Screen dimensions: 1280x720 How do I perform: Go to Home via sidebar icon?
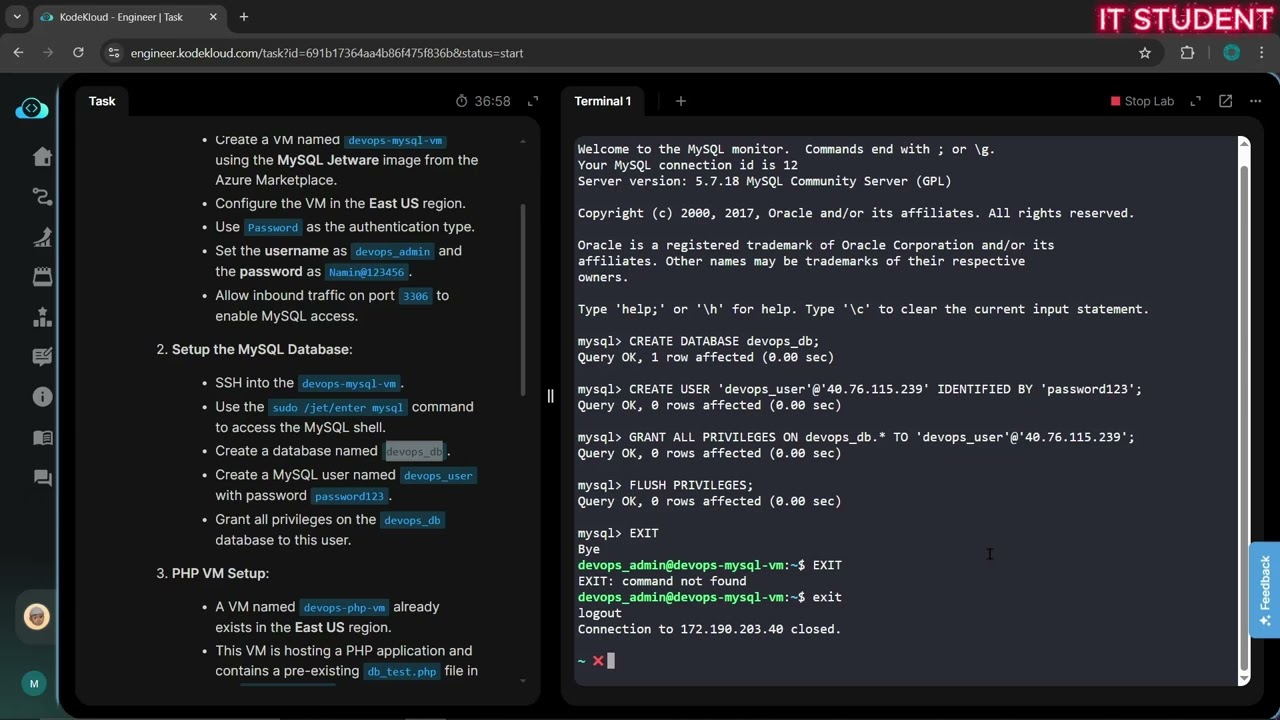42,156
